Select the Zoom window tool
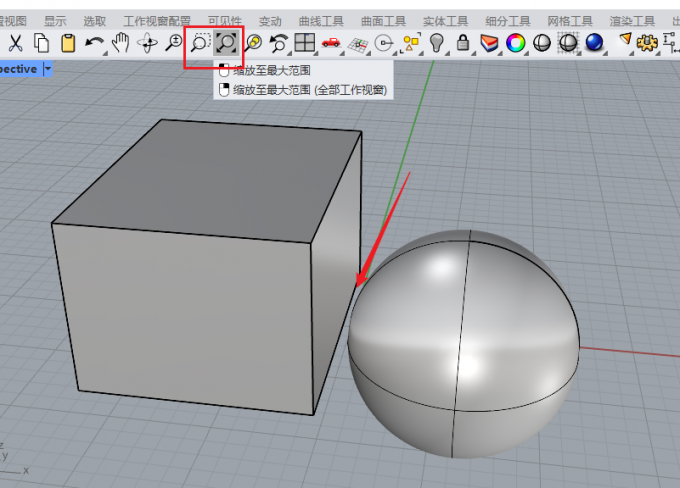Viewport: 680px width, 488px height. (x=200, y=43)
